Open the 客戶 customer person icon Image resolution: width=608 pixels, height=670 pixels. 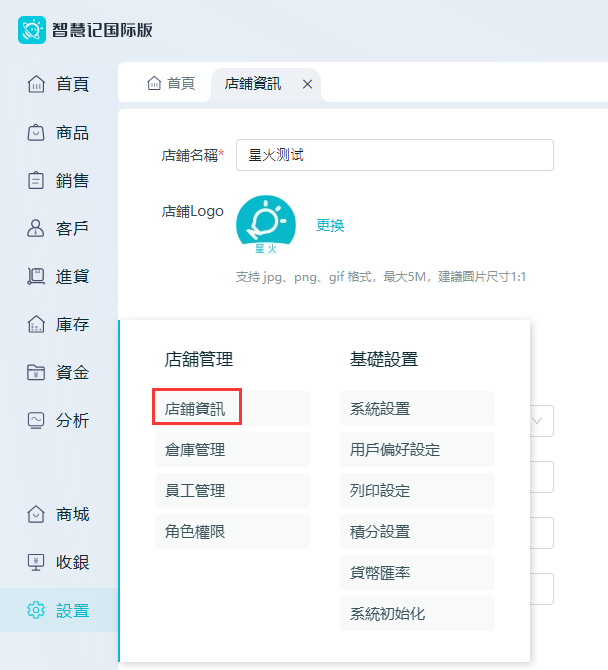click(x=37, y=228)
